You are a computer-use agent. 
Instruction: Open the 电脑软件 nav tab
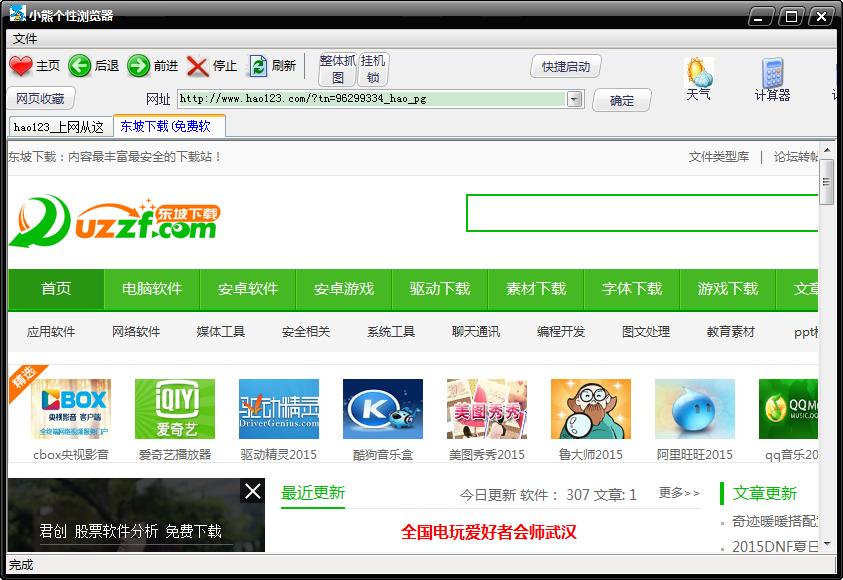tap(152, 289)
